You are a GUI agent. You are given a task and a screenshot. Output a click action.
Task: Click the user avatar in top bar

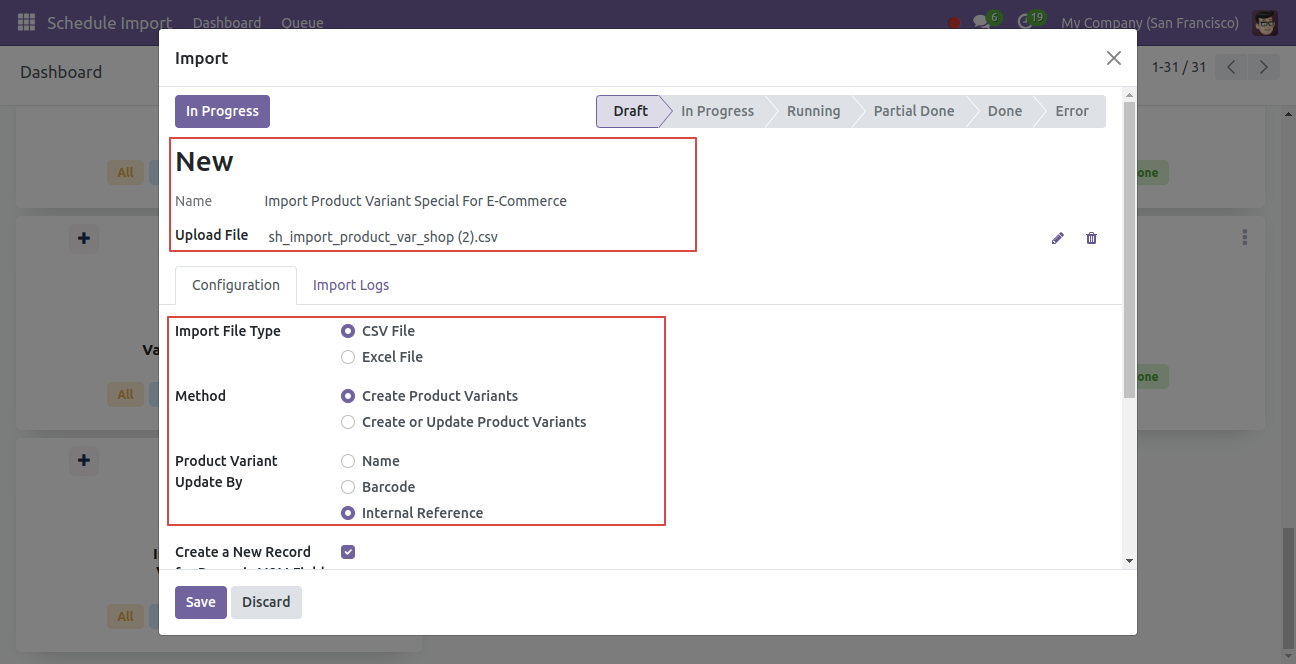[1265, 22]
